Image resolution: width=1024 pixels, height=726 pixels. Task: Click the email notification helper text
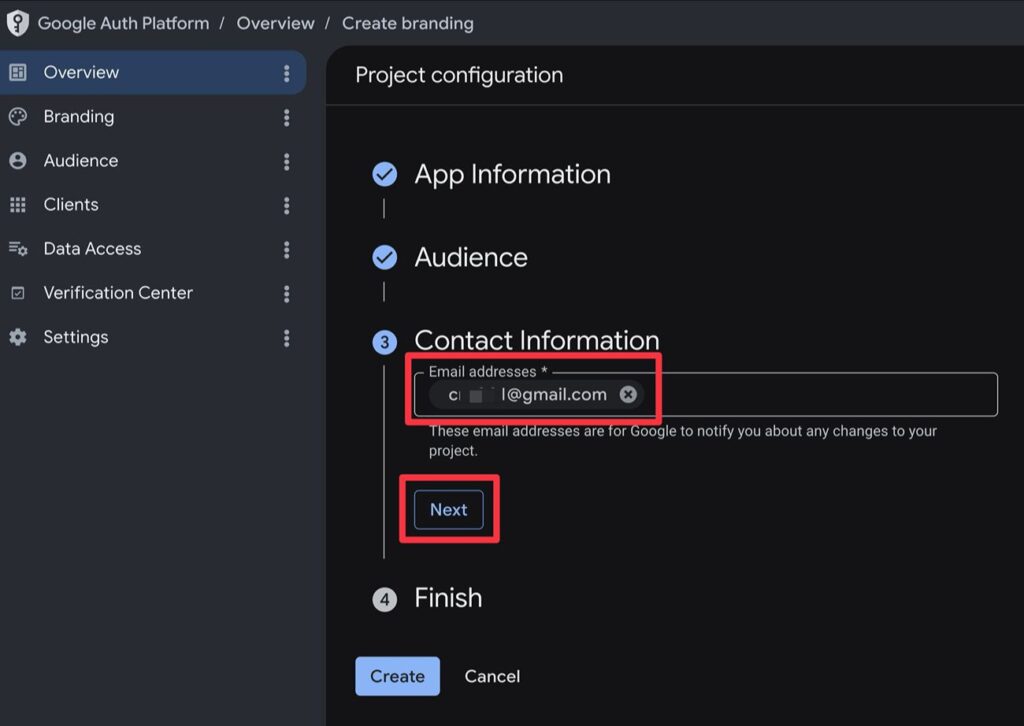tap(682, 441)
